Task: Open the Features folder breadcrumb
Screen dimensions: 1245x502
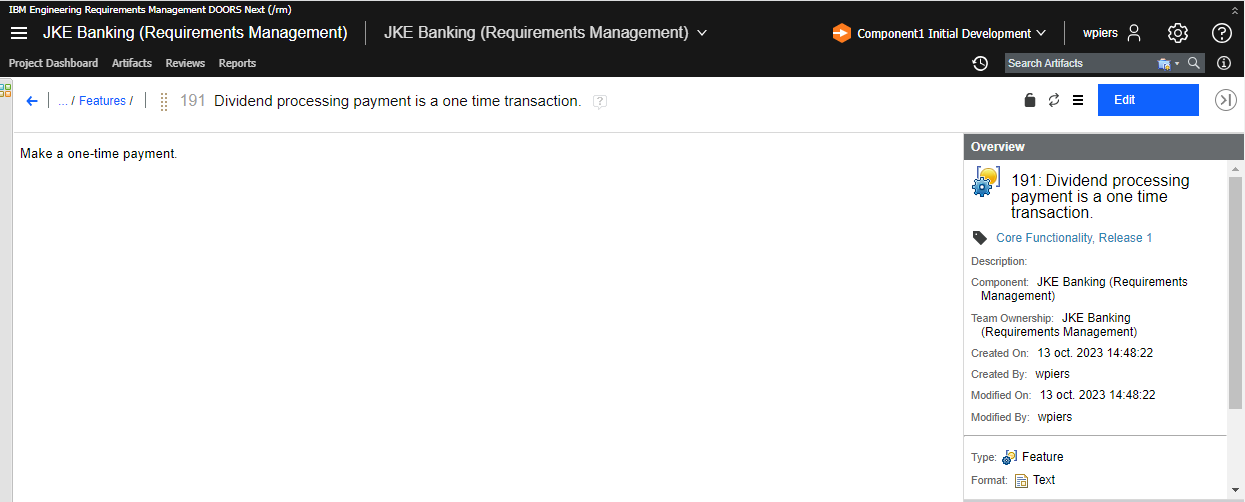Action: point(102,101)
